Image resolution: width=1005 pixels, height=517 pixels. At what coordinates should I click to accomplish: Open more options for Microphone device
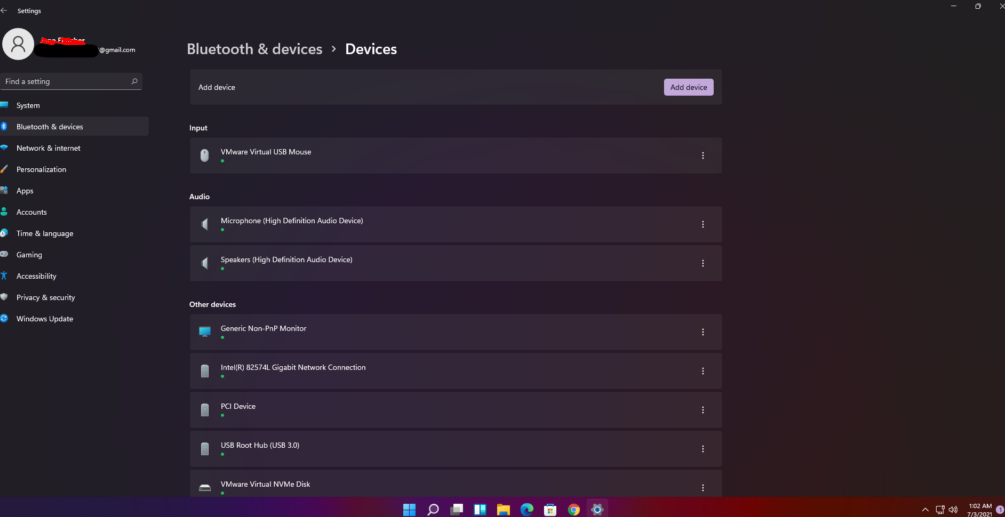tap(703, 224)
